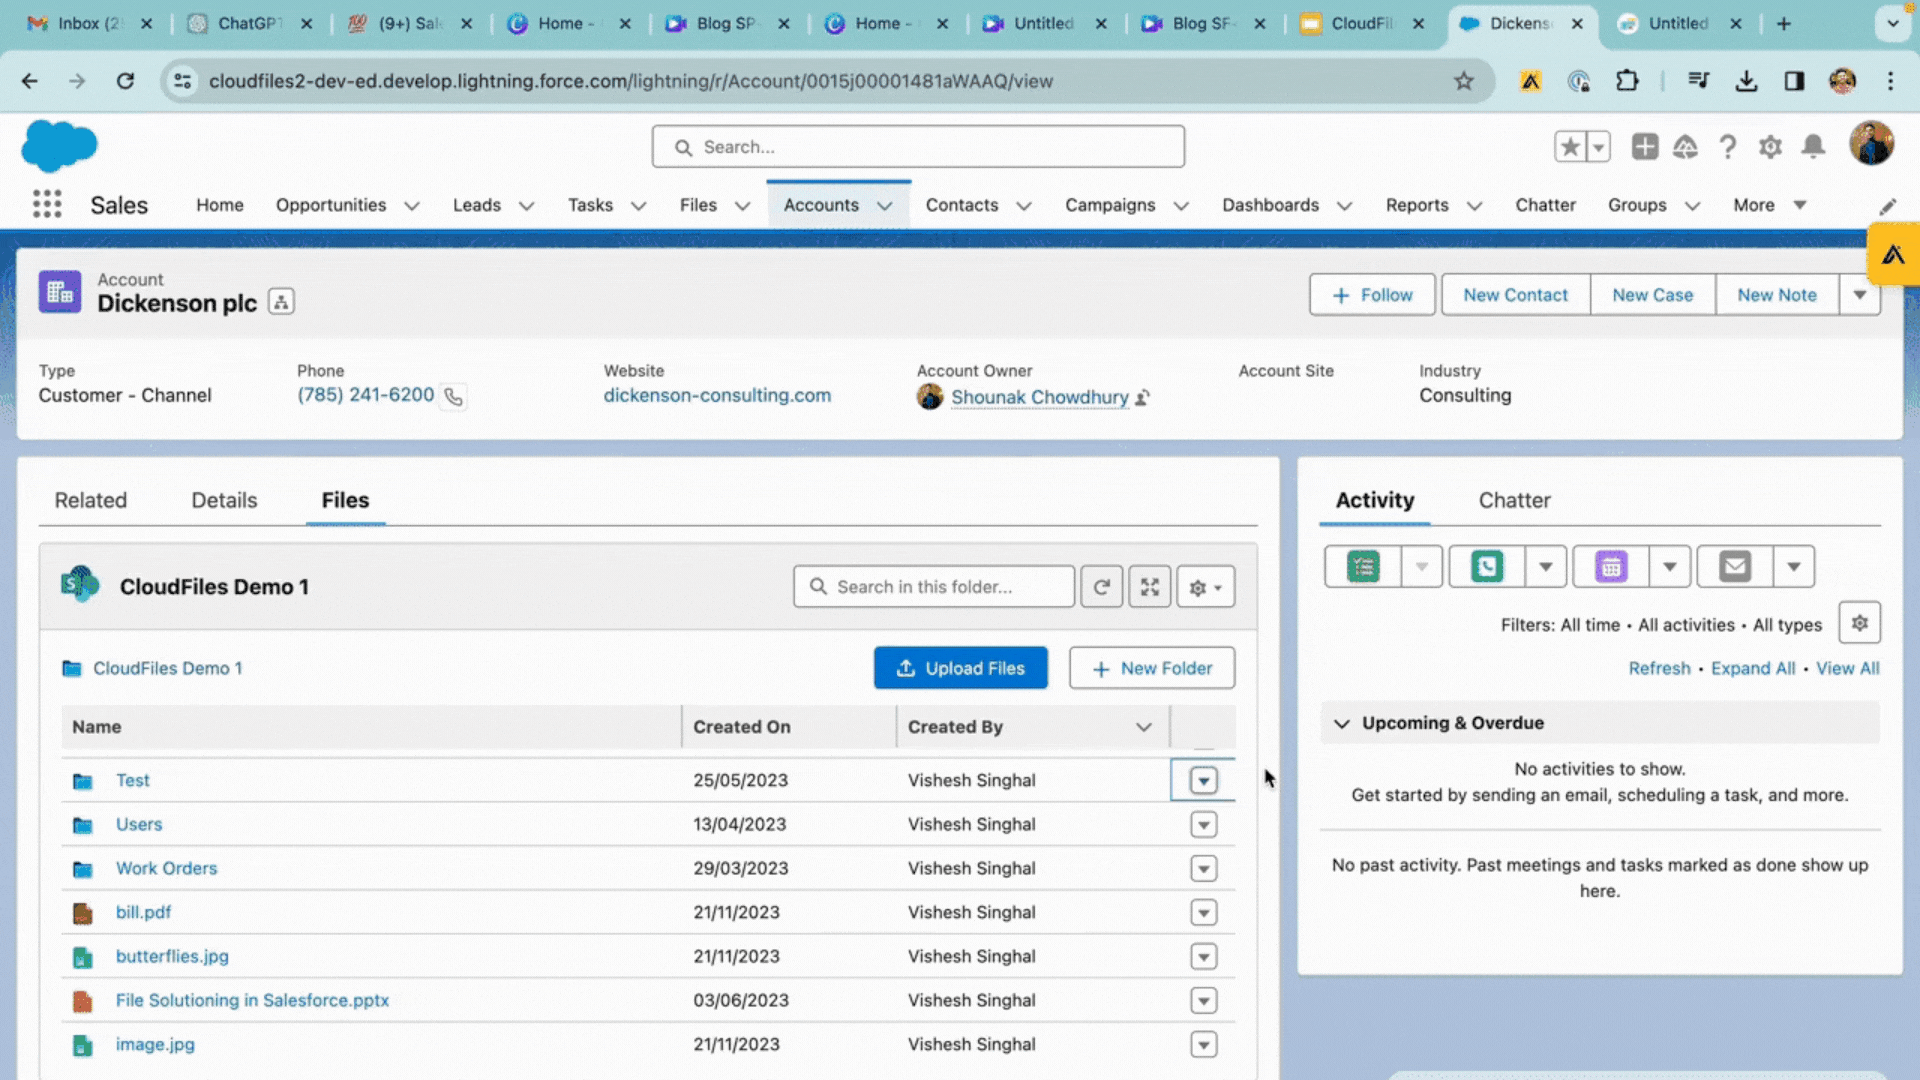Open the Trailhead guidance icon
The width and height of the screenshot is (1920, 1080).
1686,147
